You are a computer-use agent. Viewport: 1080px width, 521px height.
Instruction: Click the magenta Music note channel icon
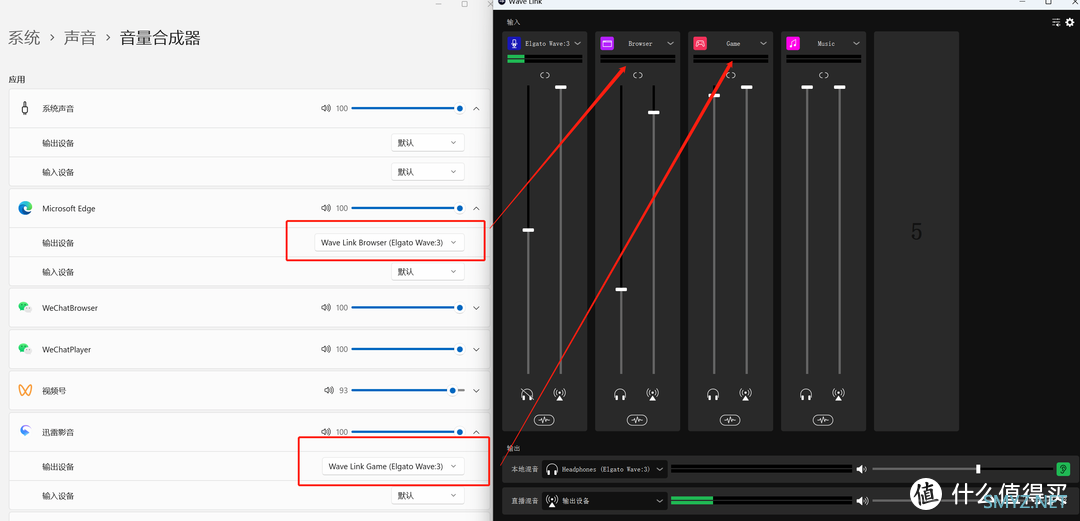[x=793, y=43]
